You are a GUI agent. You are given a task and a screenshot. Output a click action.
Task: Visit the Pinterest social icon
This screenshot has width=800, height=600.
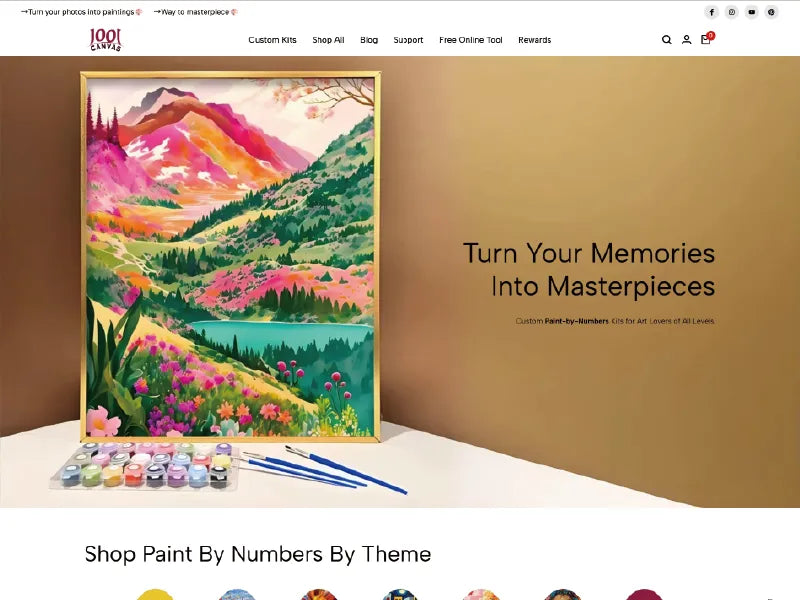tap(771, 12)
